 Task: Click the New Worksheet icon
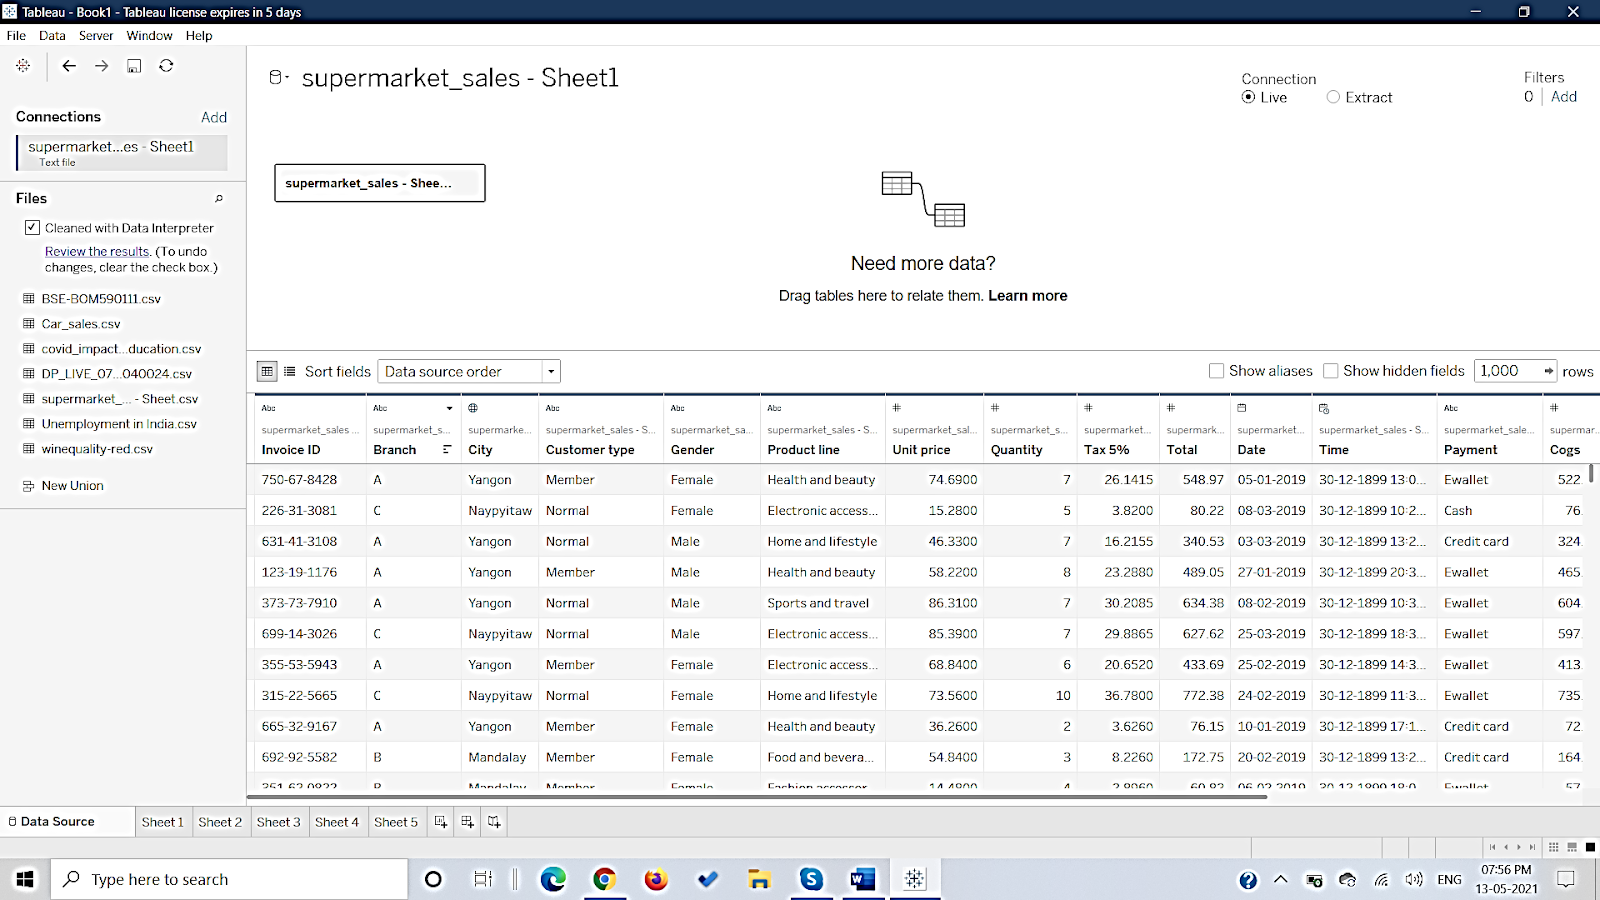coord(440,822)
